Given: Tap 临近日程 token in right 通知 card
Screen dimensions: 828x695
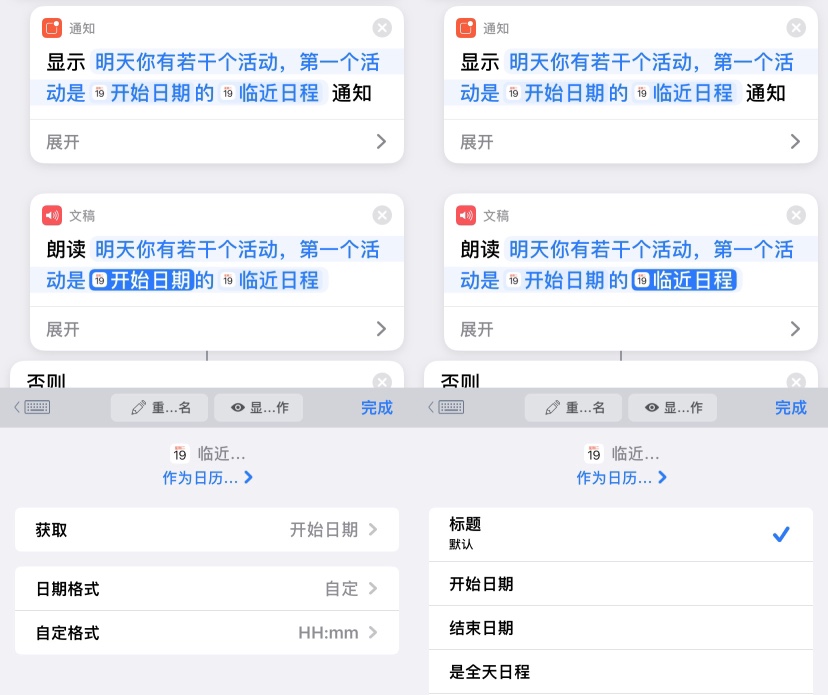Looking at the screenshot, I should (683, 93).
